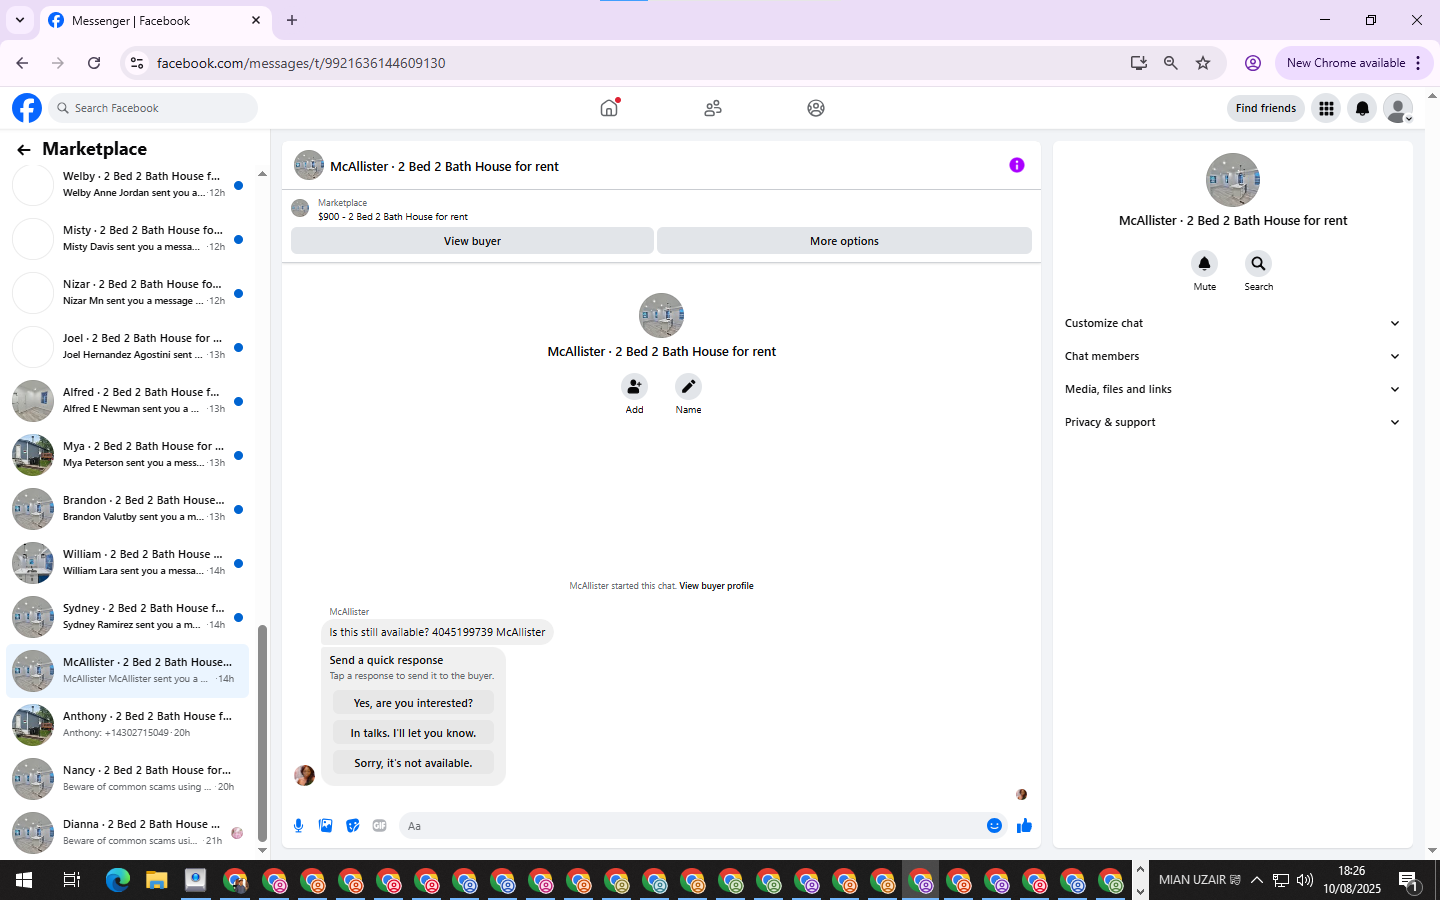Show hidden system tray icons
Screen dimensions: 1440x900
pyautogui.click(x=1256, y=880)
